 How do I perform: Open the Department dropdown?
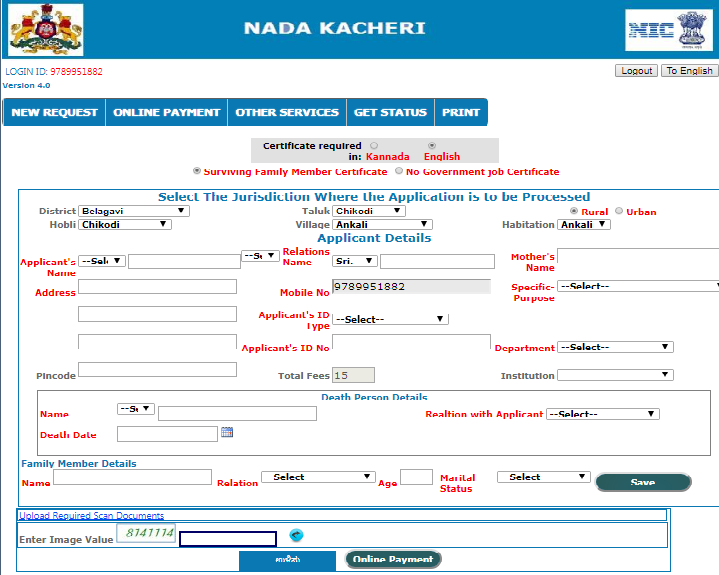click(x=615, y=347)
